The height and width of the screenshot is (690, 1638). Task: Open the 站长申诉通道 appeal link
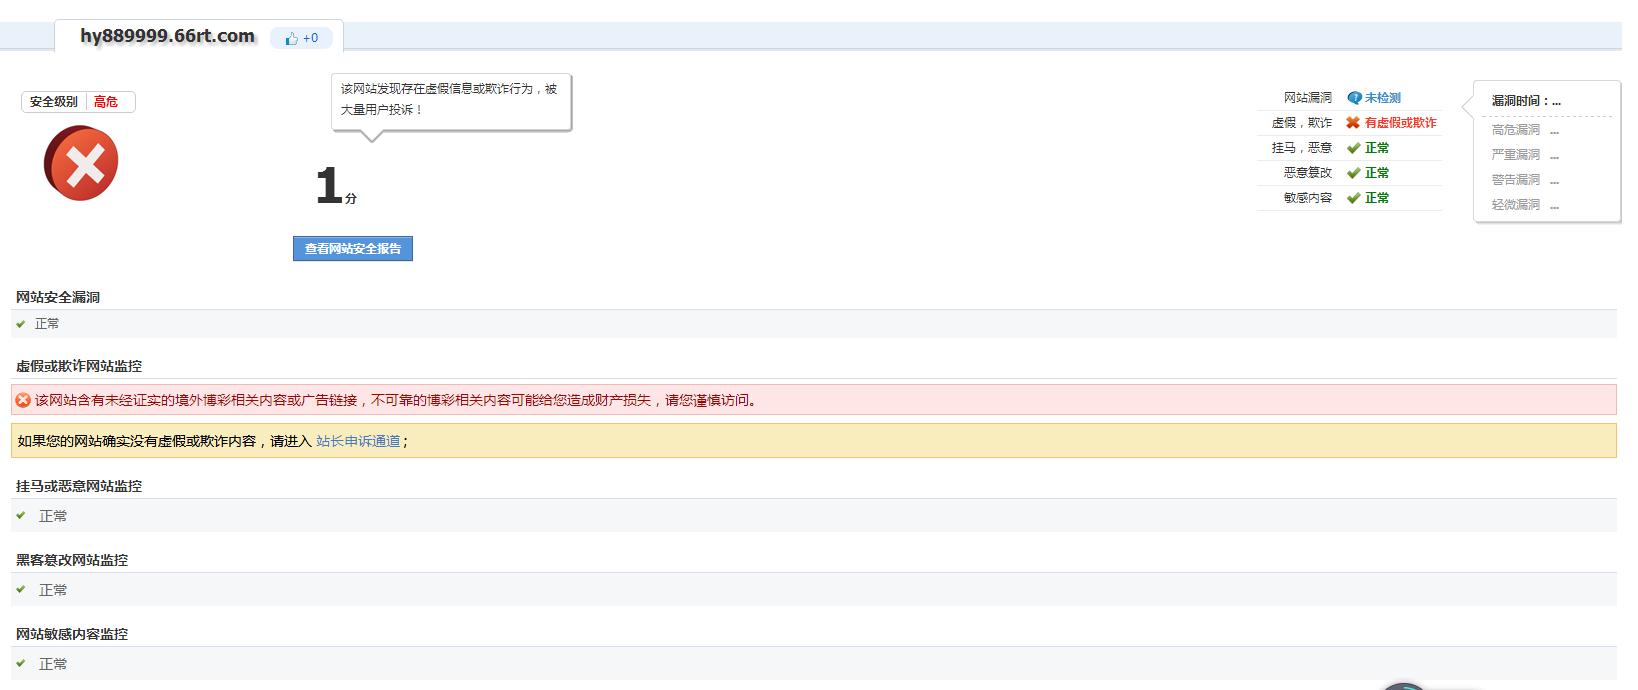tap(358, 441)
